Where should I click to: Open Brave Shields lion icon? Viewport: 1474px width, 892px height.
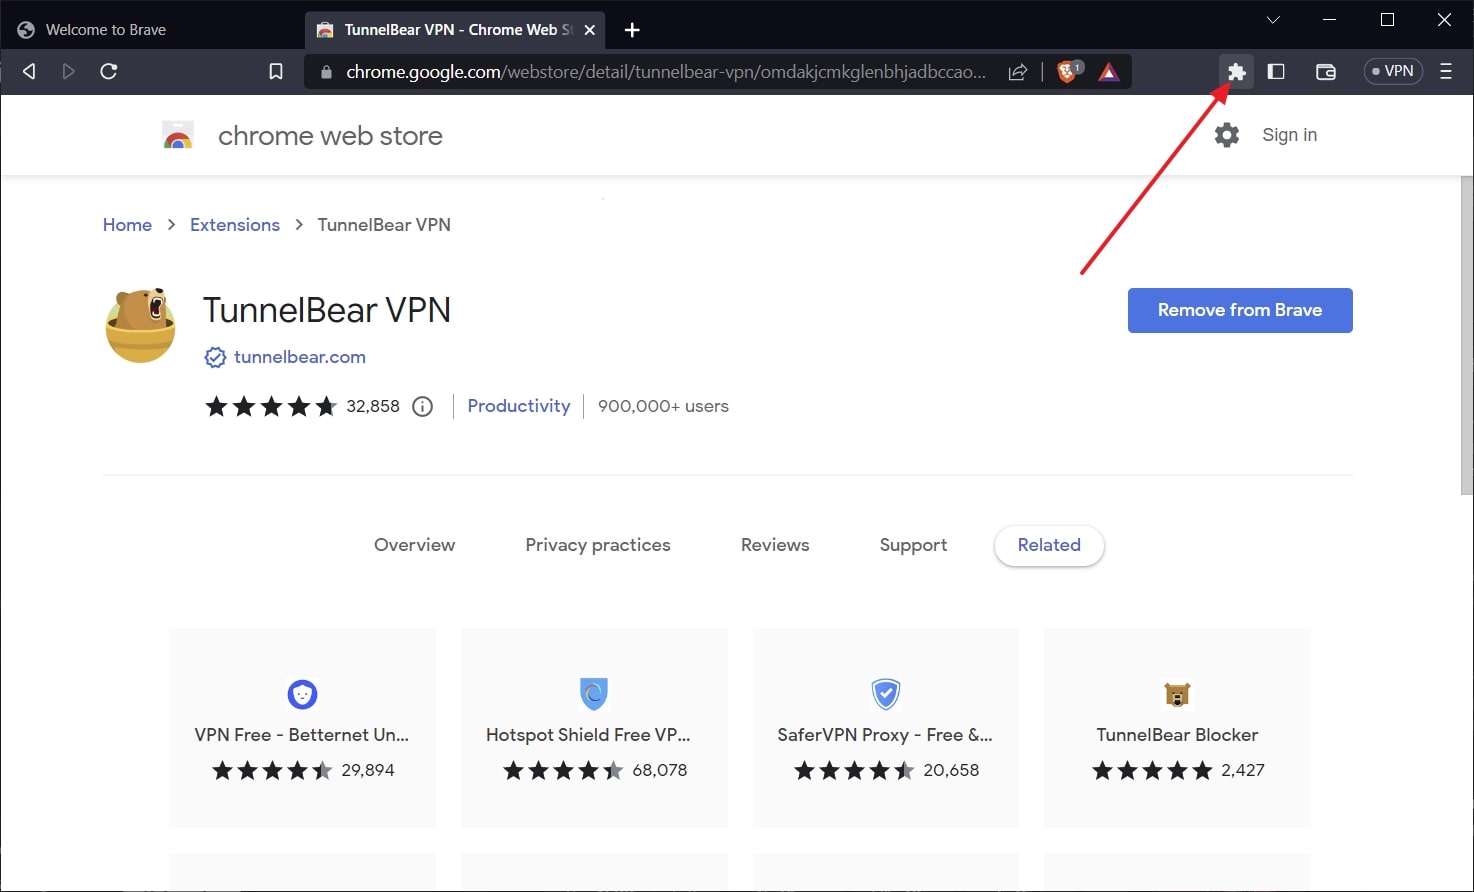(1068, 71)
